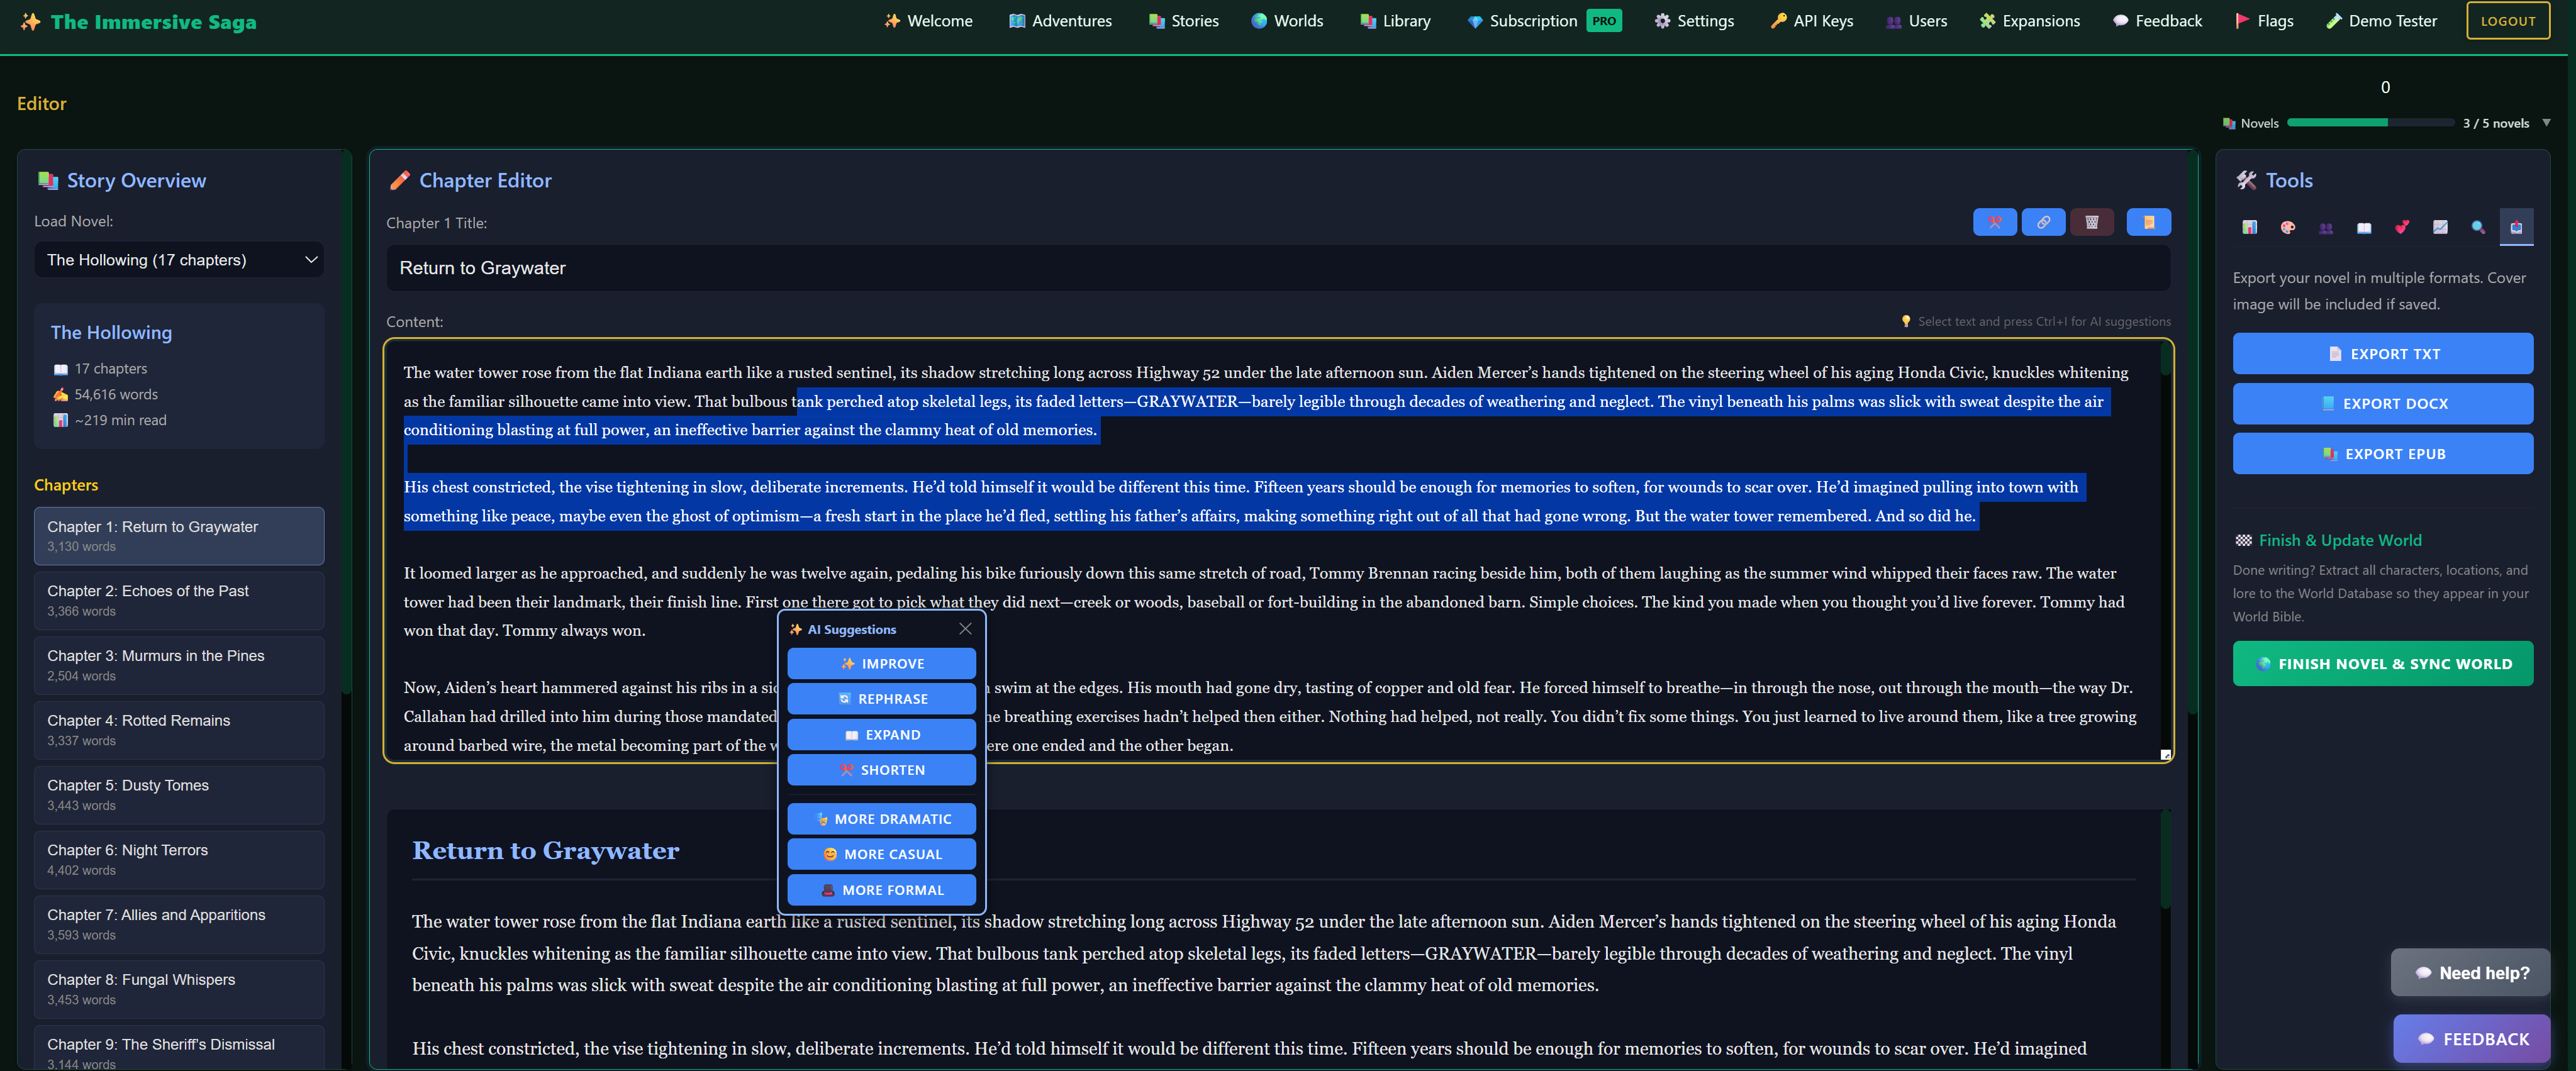The width and height of the screenshot is (2576, 1071).
Task: Select Chapter 4: Rotted Remains
Action: point(179,730)
